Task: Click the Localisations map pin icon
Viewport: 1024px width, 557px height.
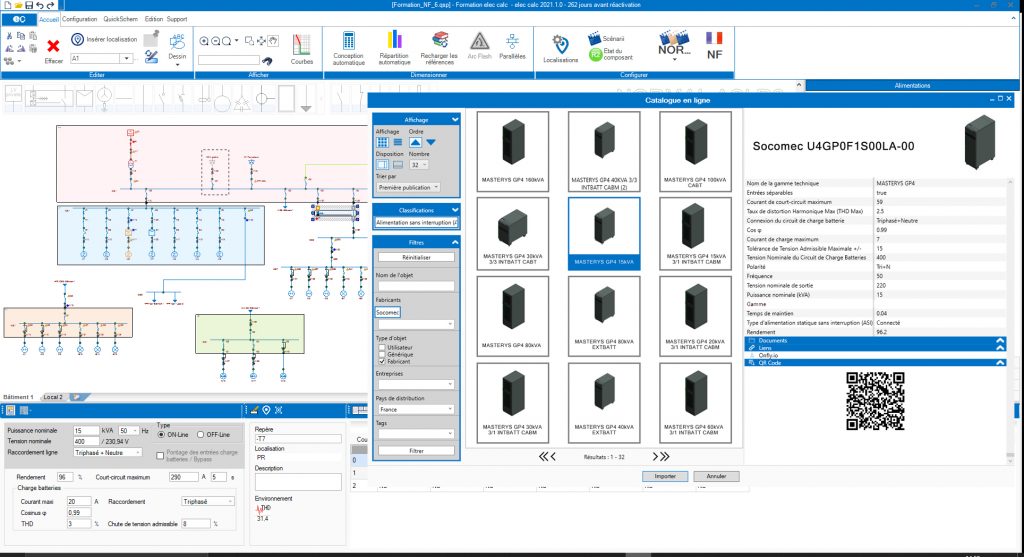Action: 560,43
